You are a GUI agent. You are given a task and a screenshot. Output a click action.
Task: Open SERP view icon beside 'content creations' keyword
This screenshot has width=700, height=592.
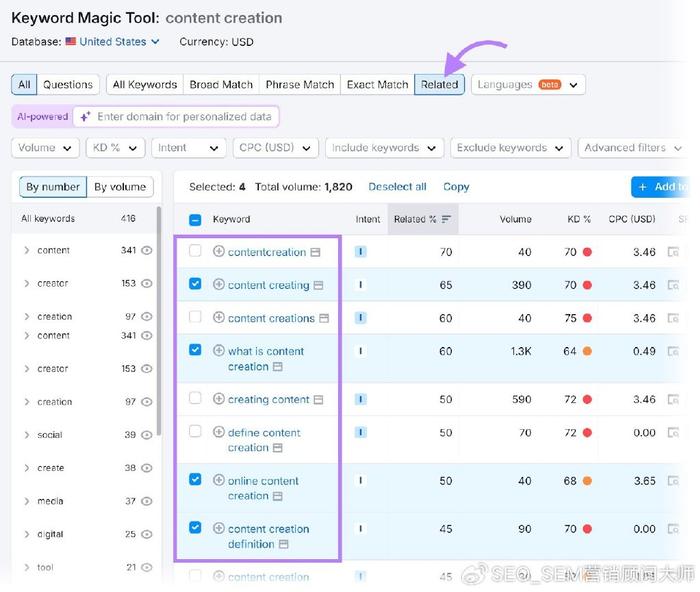(324, 318)
